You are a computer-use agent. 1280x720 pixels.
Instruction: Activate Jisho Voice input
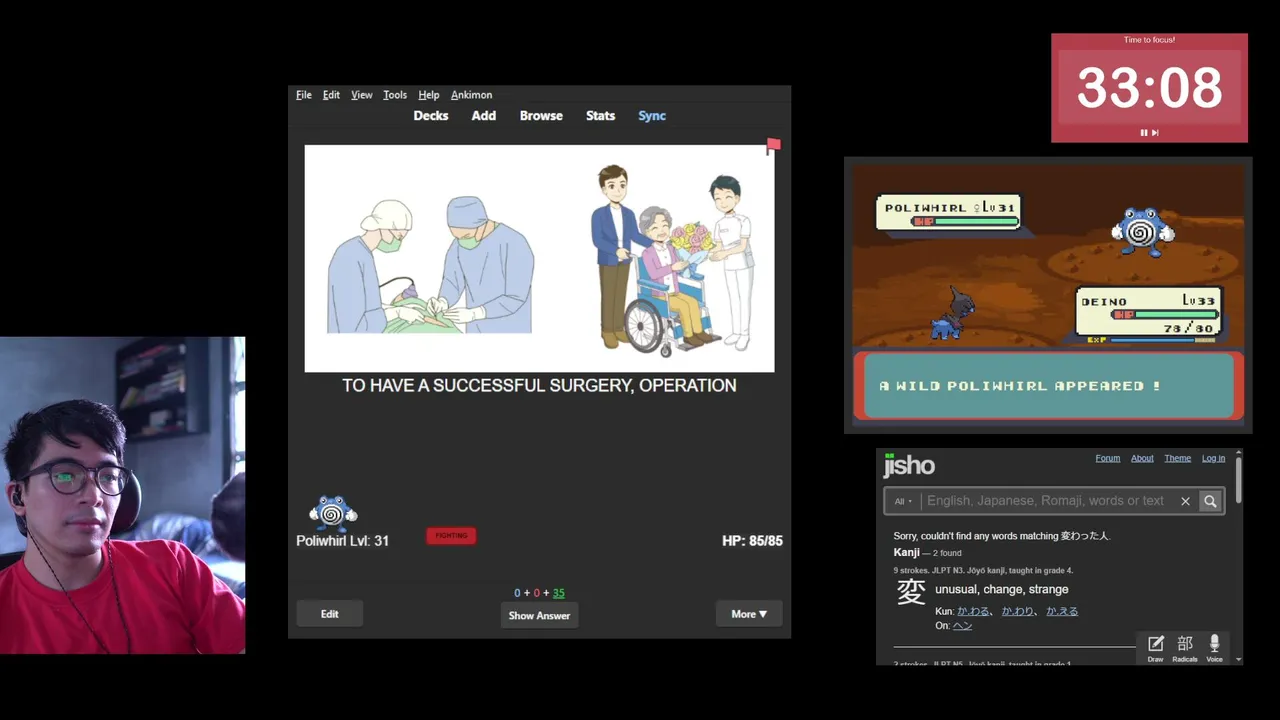(x=1214, y=648)
